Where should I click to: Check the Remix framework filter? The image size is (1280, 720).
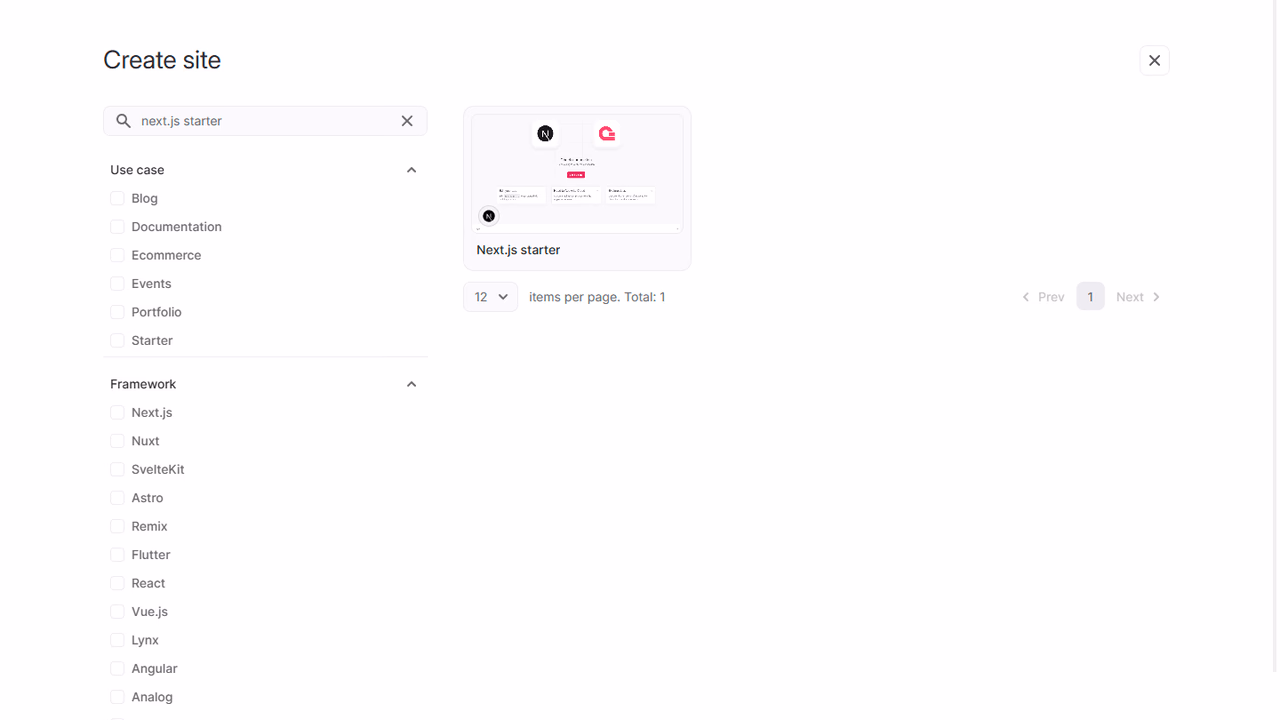(x=117, y=526)
